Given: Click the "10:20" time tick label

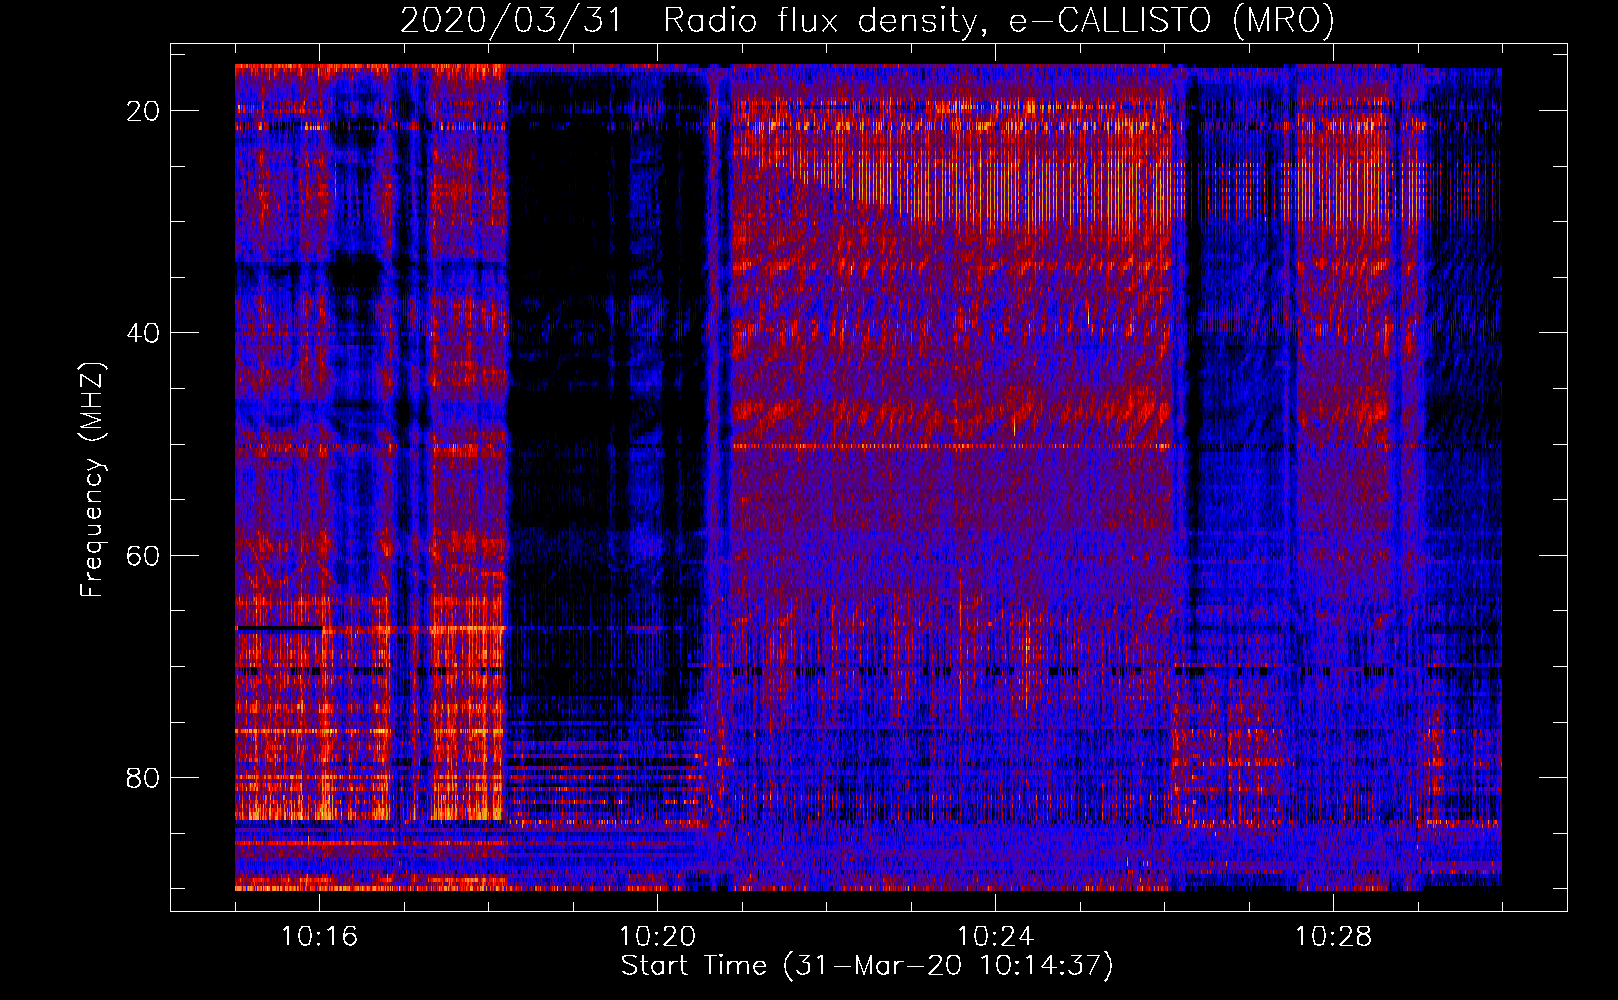Looking at the screenshot, I should (657, 937).
